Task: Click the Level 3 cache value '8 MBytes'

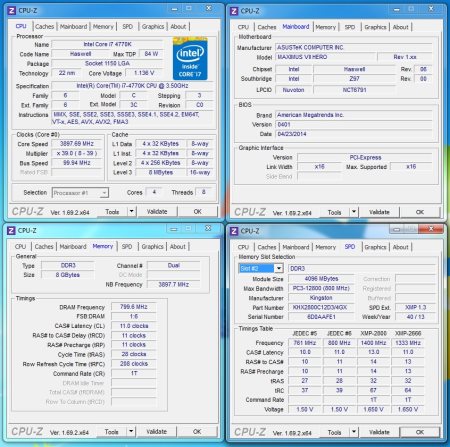Action: pos(160,173)
